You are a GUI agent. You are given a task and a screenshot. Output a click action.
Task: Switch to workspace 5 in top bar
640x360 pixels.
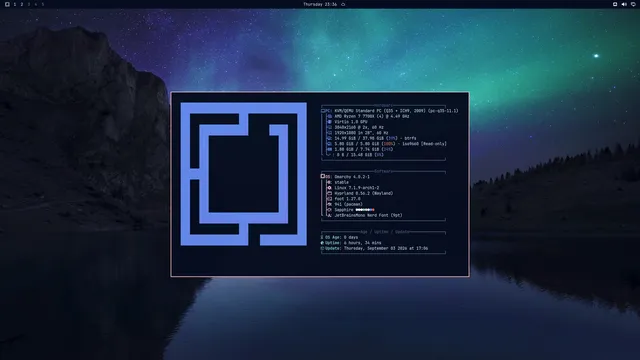[x=42, y=4]
